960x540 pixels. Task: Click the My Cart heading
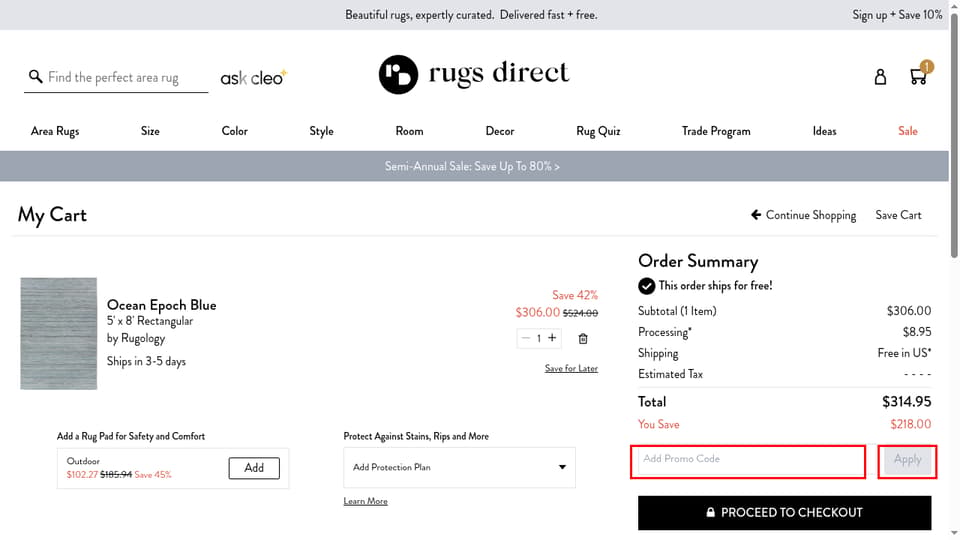pyautogui.click(x=52, y=215)
